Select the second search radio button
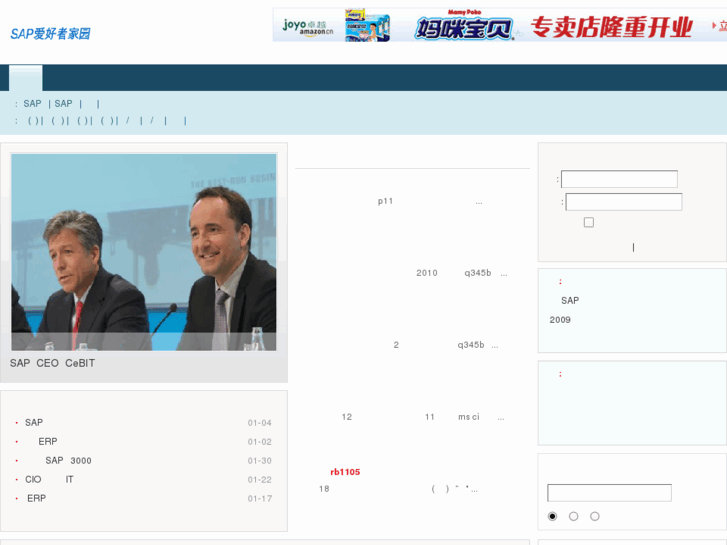The image size is (727, 545). coord(574,516)
